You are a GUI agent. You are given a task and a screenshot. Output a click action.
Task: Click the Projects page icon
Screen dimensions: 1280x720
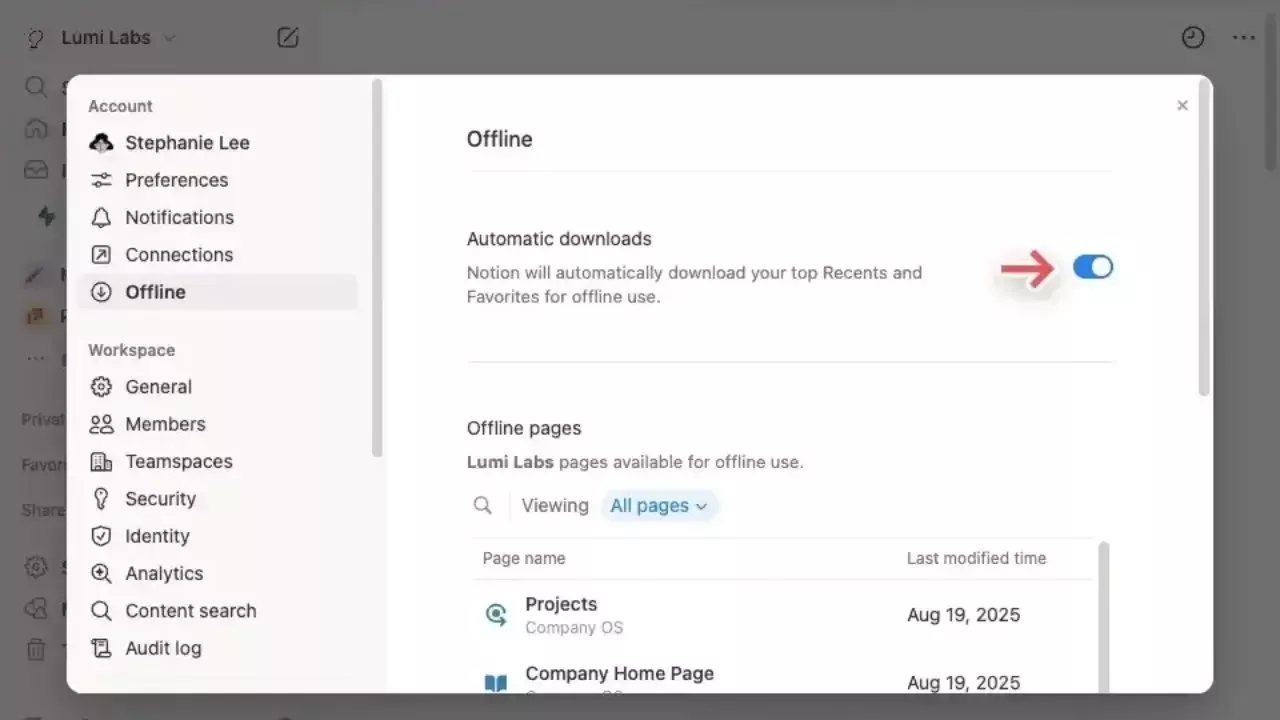(x=496, y=615)
